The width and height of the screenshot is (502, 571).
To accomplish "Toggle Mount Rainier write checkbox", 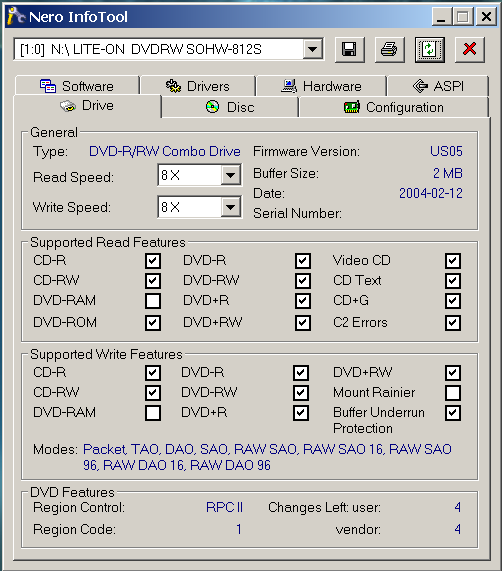I will coord(453,393).
